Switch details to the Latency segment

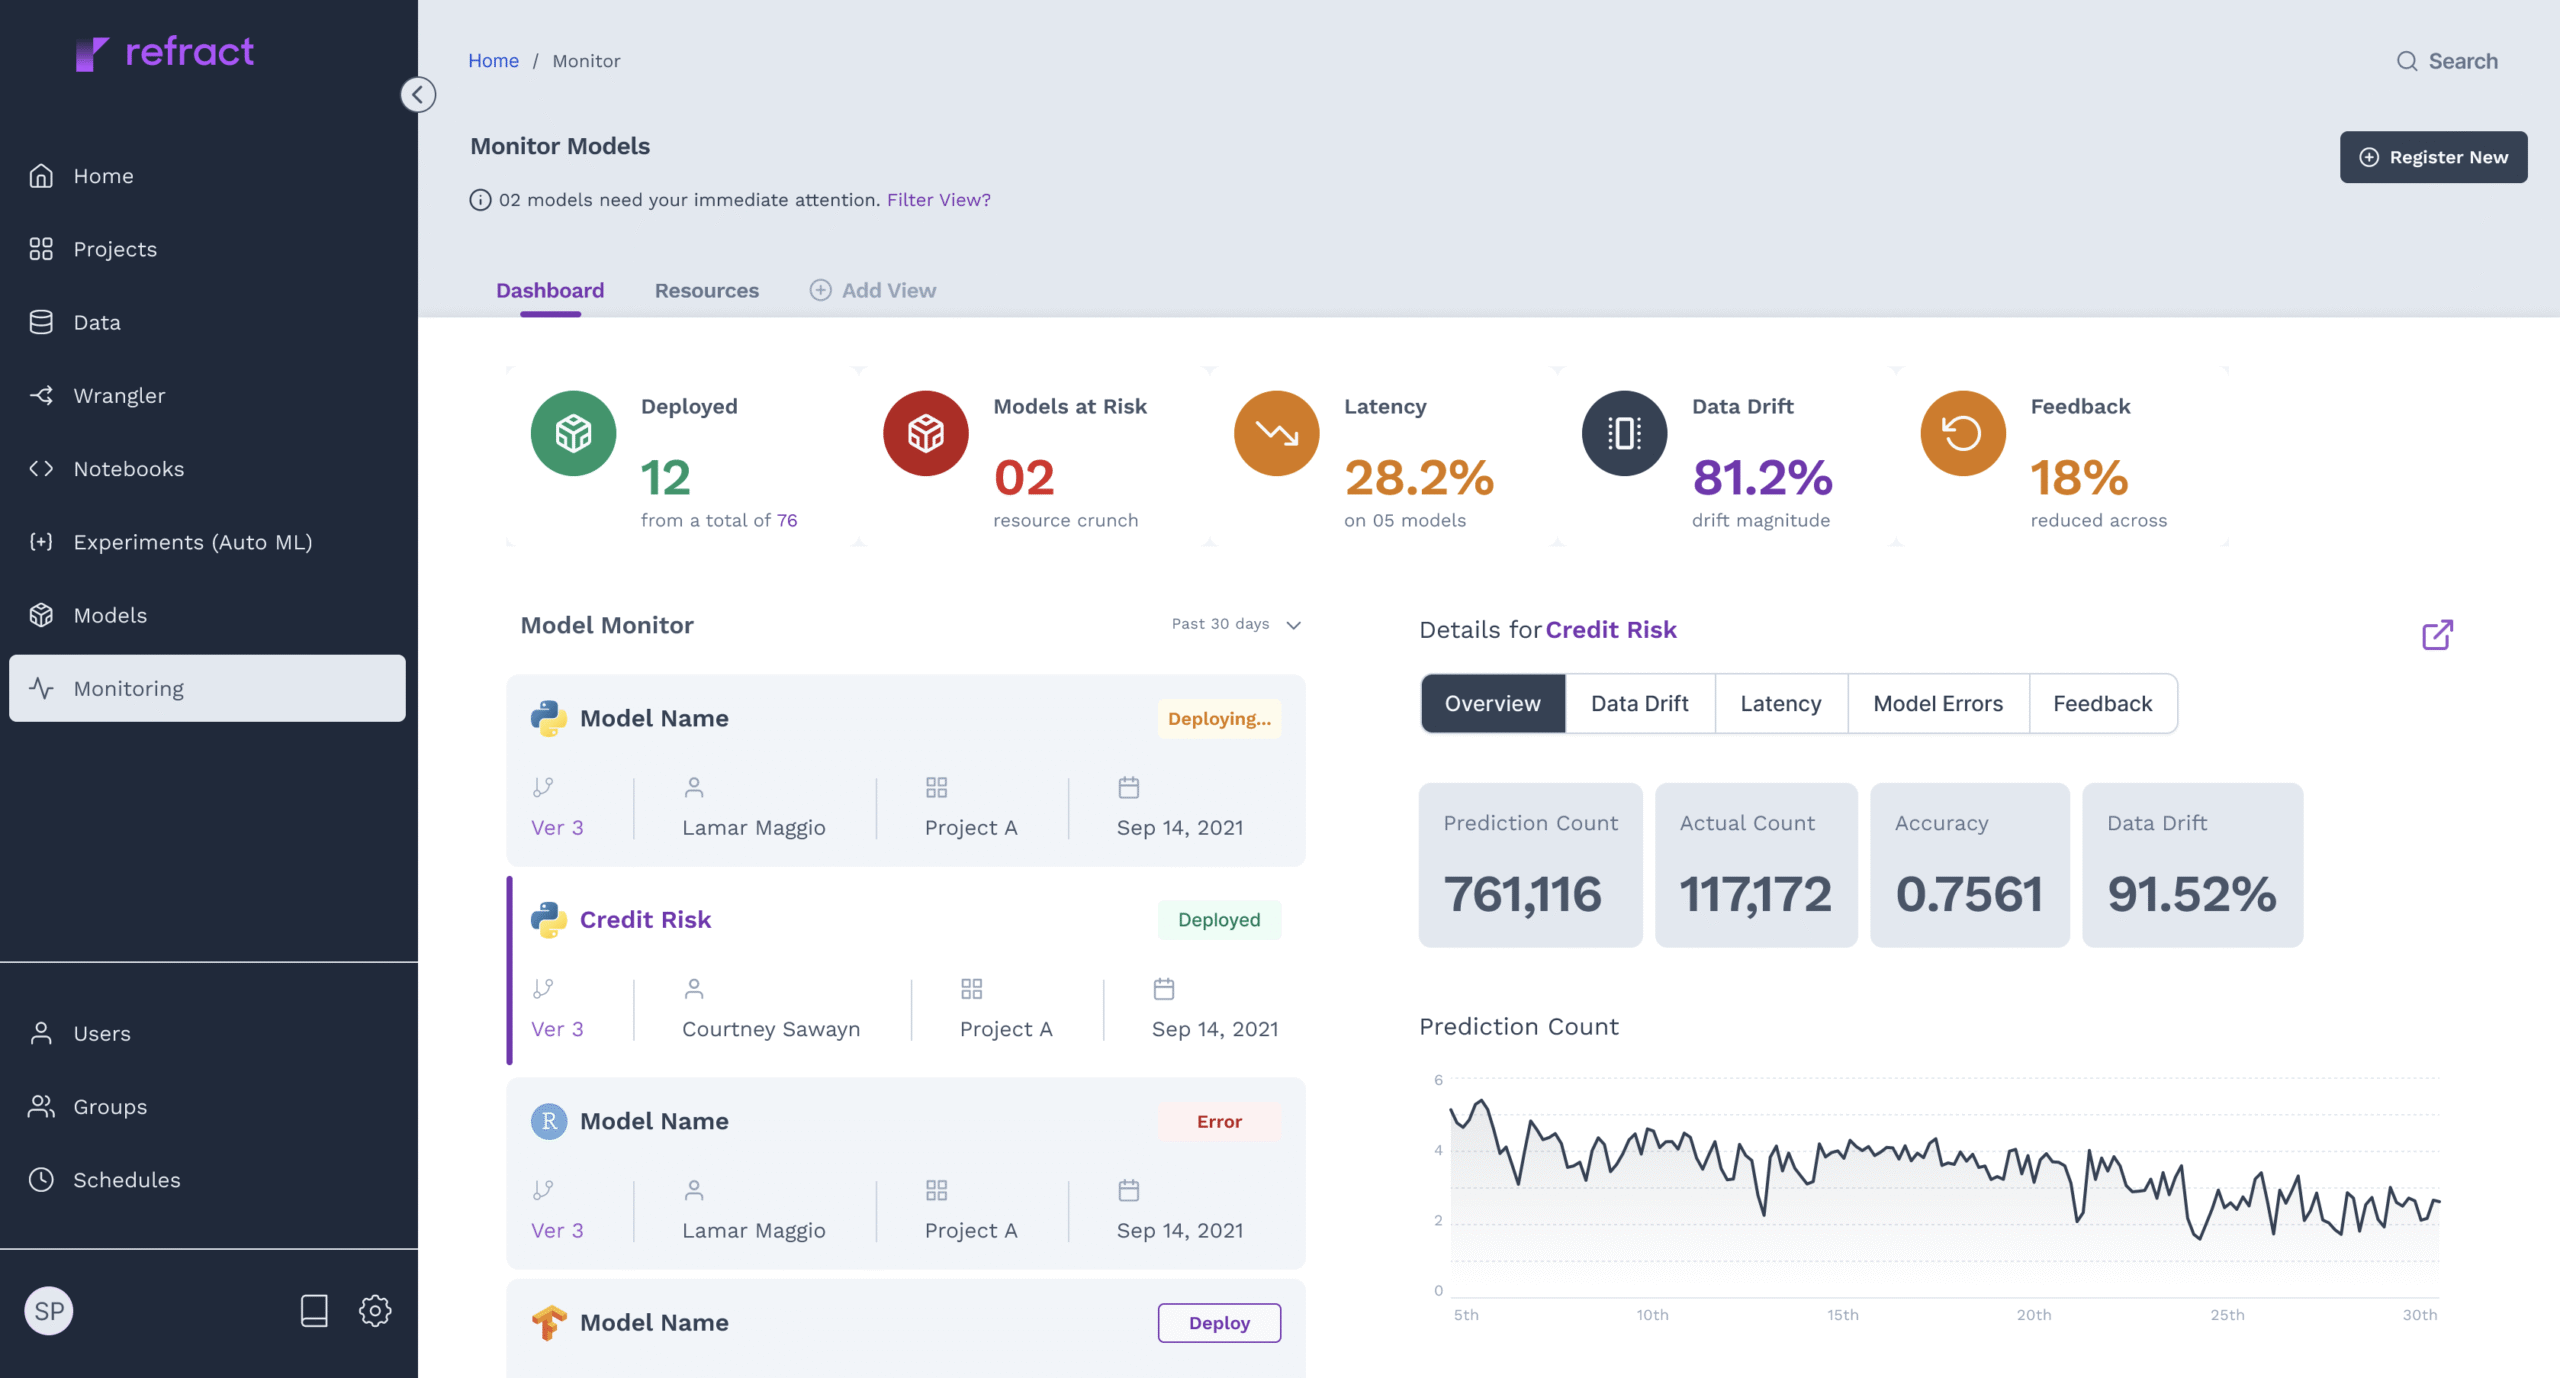[1780, 703]
